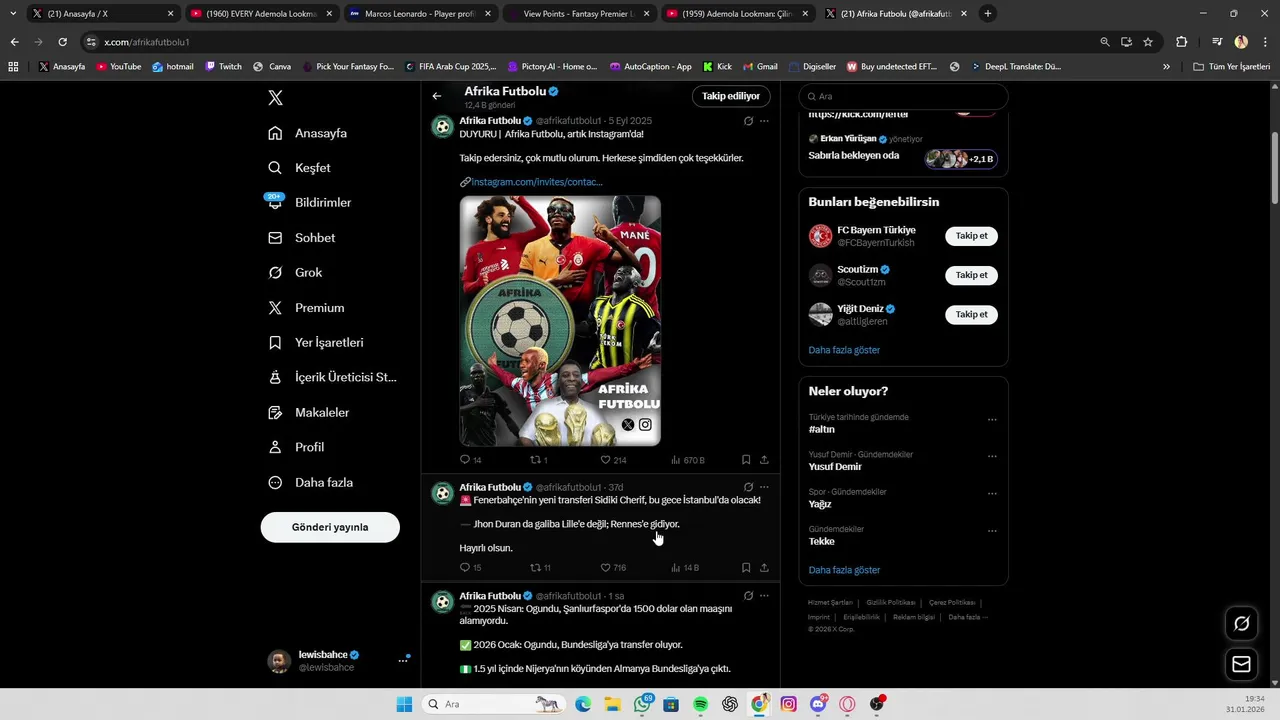Open WhatsApp from Windows taskbar
The width and height of the screenshot is (1280, 720).
(x=642, y=704)
